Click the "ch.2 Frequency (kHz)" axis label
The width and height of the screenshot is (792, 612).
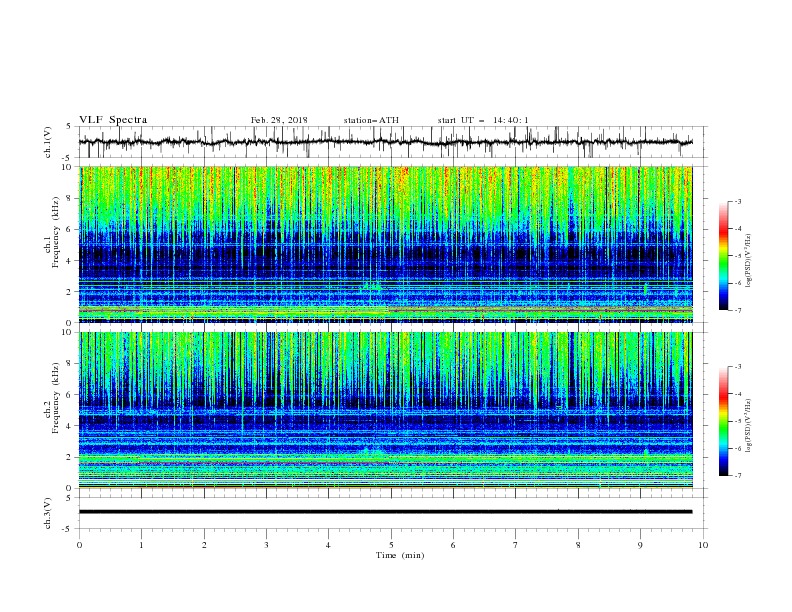pos(52,398)
